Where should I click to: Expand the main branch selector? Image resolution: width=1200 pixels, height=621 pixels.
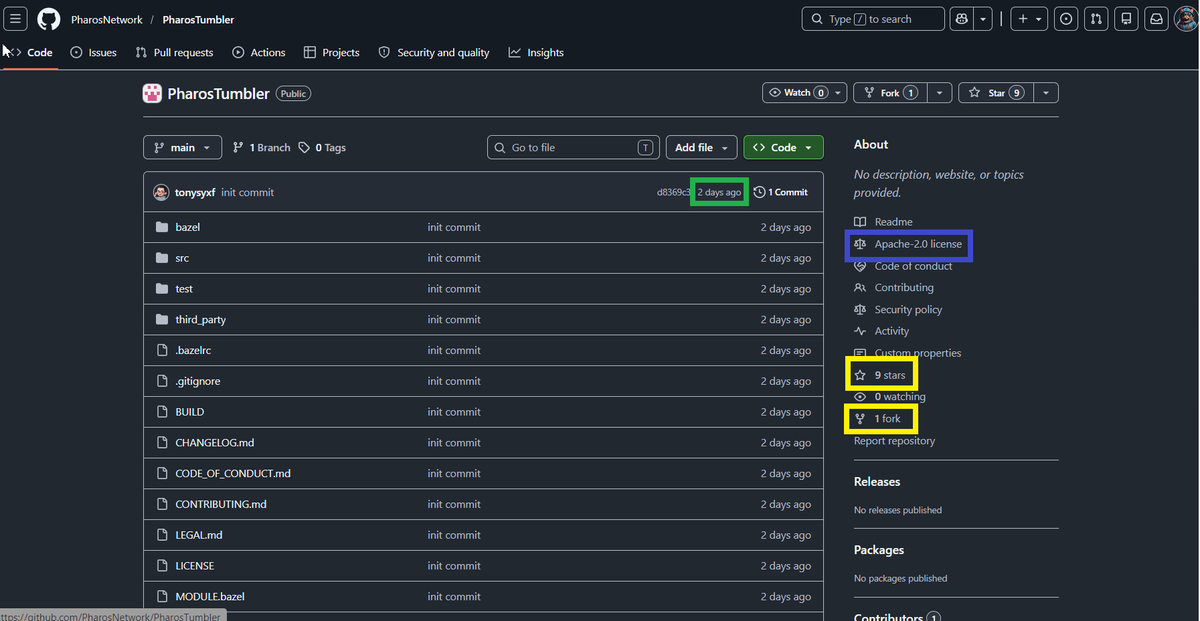click(x=182, y=148)
